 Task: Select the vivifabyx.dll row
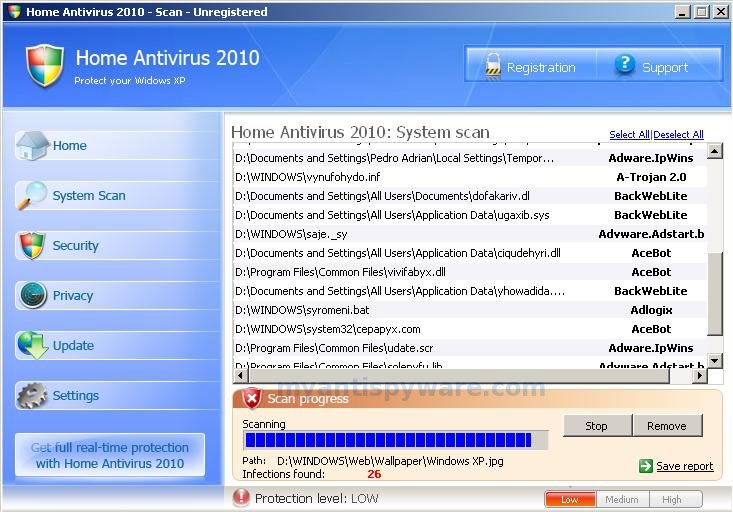click(470, 272)
